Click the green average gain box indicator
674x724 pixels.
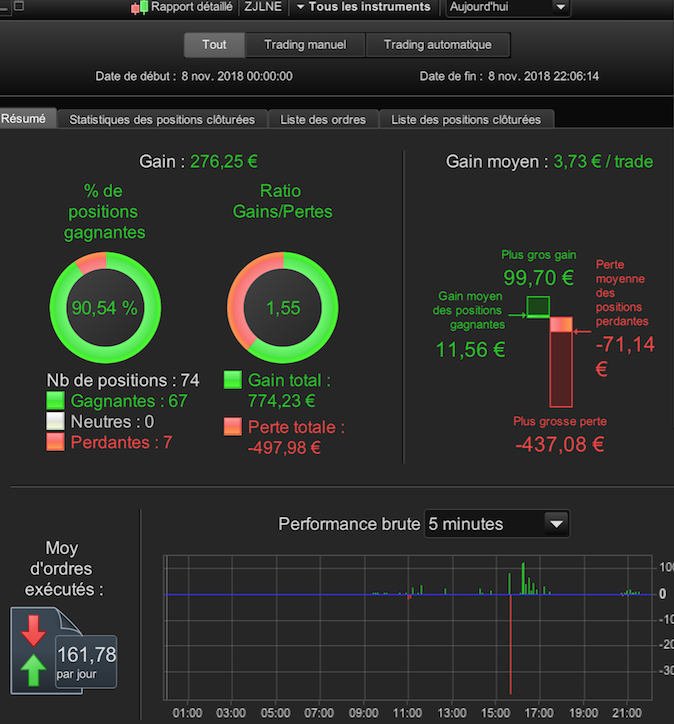pos(538,307)
